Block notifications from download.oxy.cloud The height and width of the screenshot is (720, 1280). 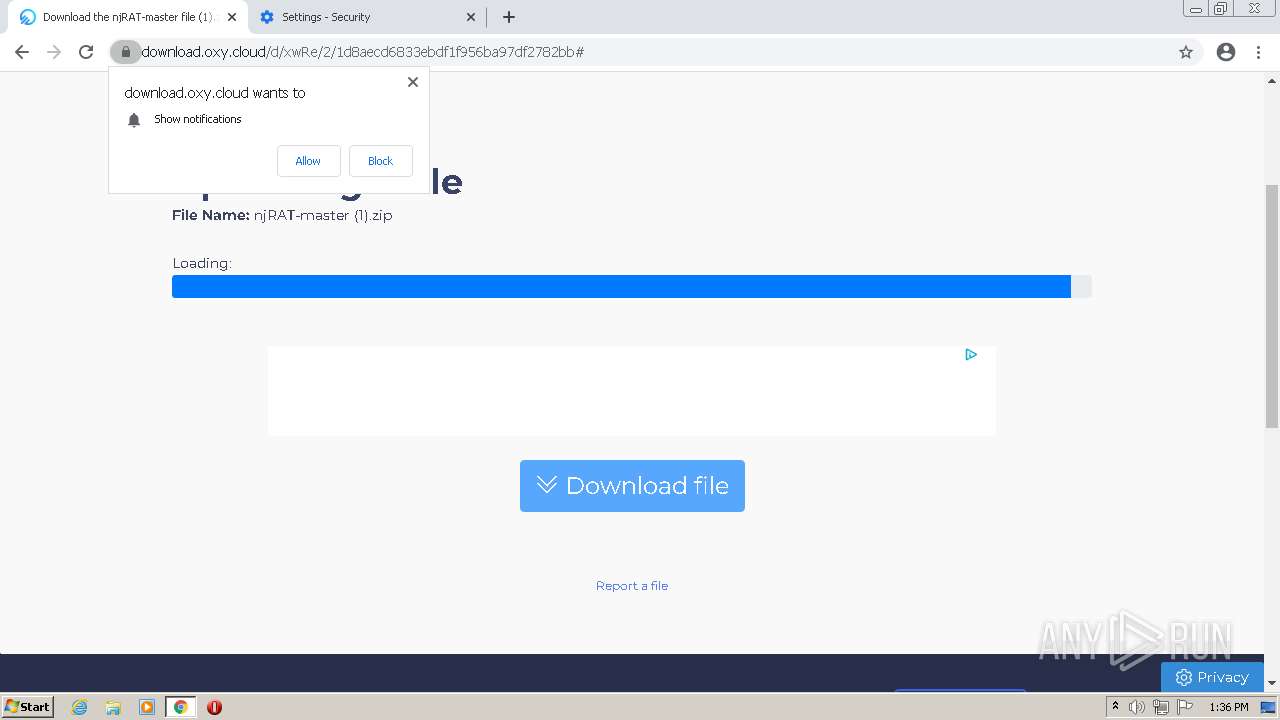point(380,161)
